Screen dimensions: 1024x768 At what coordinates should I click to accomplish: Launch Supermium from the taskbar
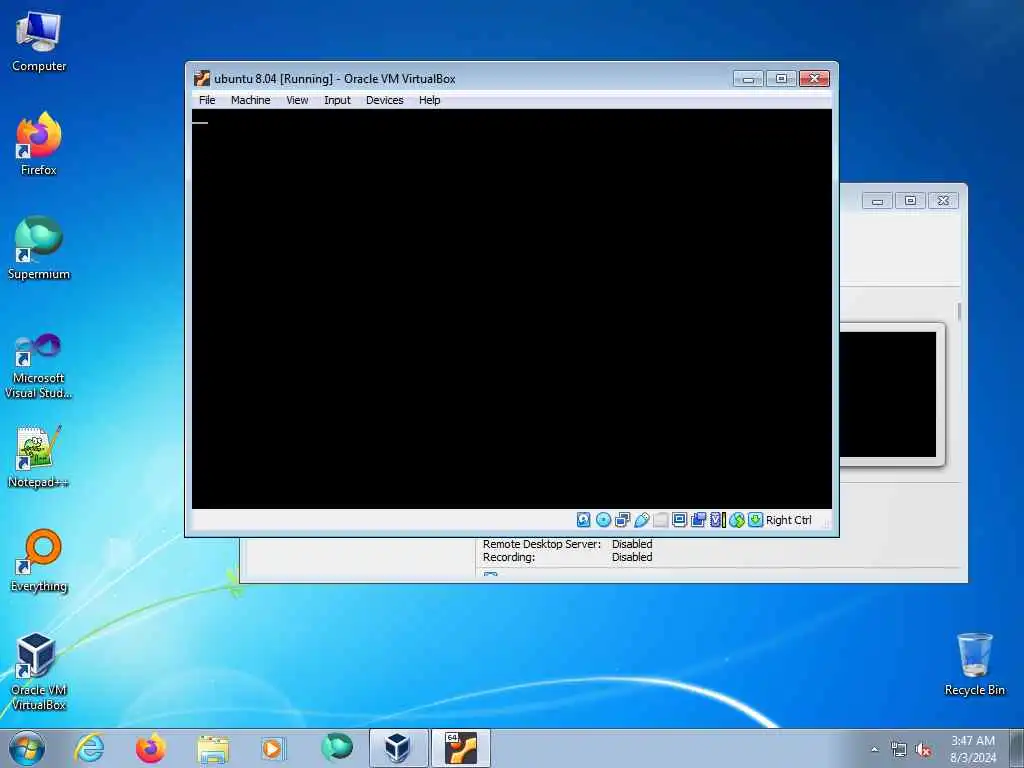click(x=336, y=748)
